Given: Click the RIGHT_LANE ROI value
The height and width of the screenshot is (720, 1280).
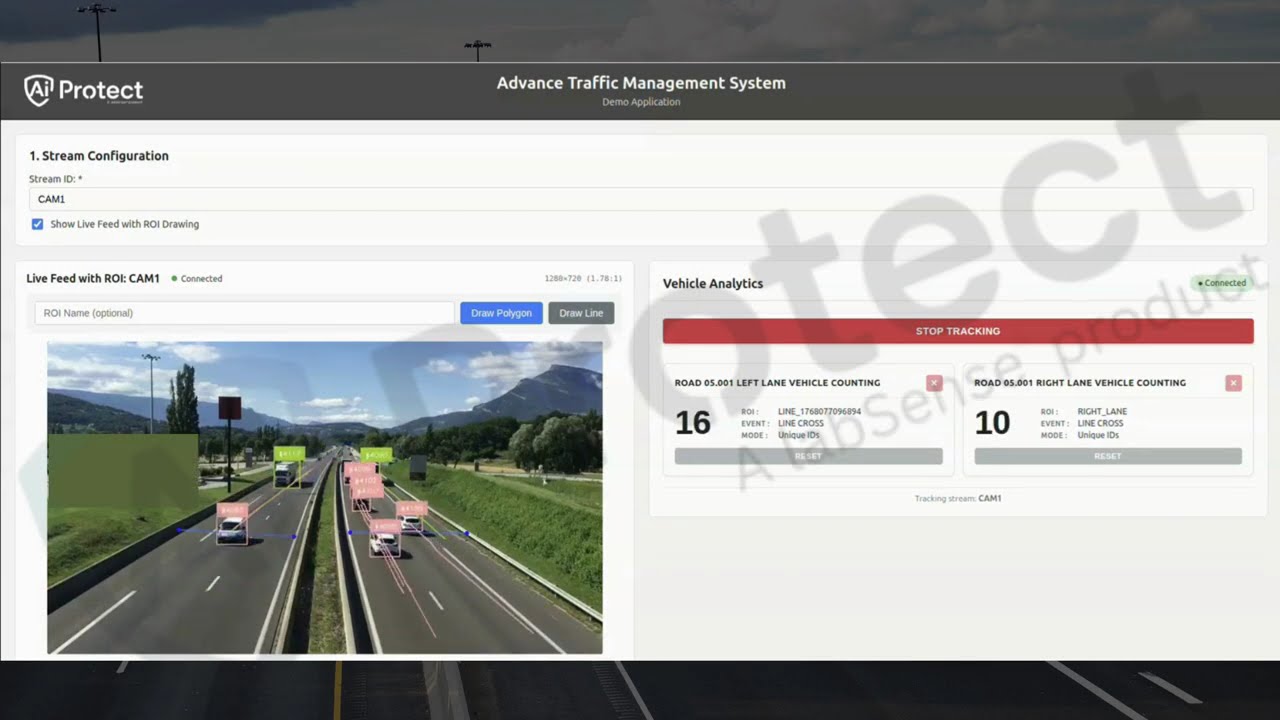Looking at the screenshot, I should tap(1102, 412).
